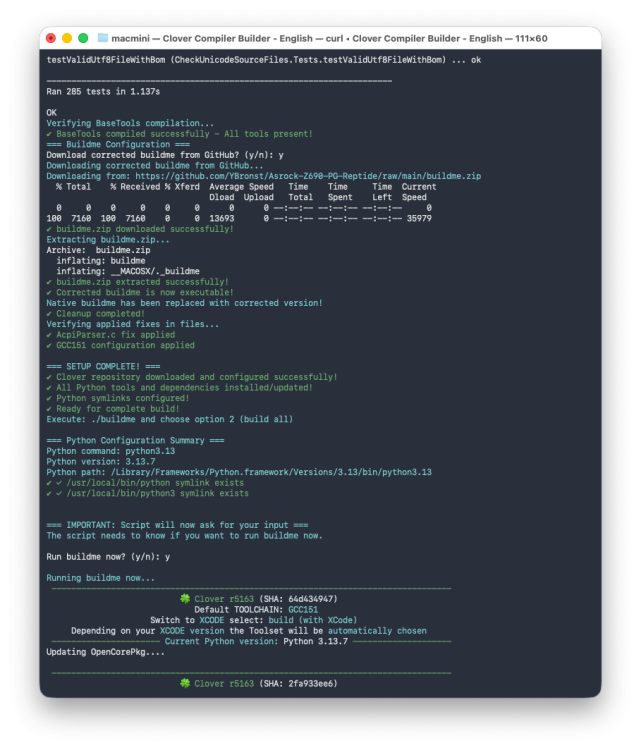The width and height of the screenshot is (641, 750).
Task: Click 'Run buildme now? (y/n): y' prompt
Action: tap(108, 557)
